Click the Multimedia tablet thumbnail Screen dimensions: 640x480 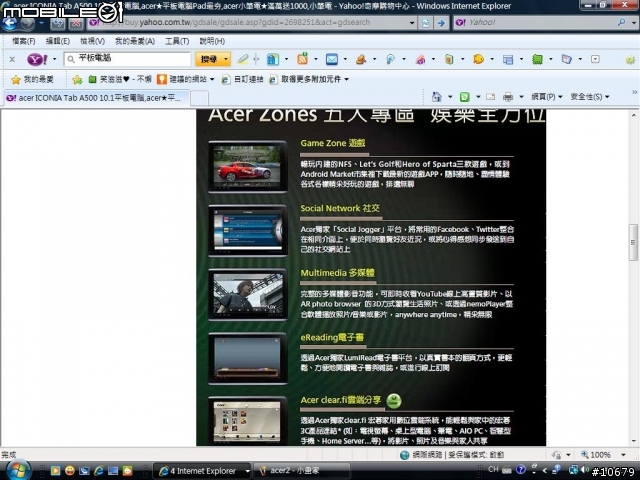click(248, 295)
